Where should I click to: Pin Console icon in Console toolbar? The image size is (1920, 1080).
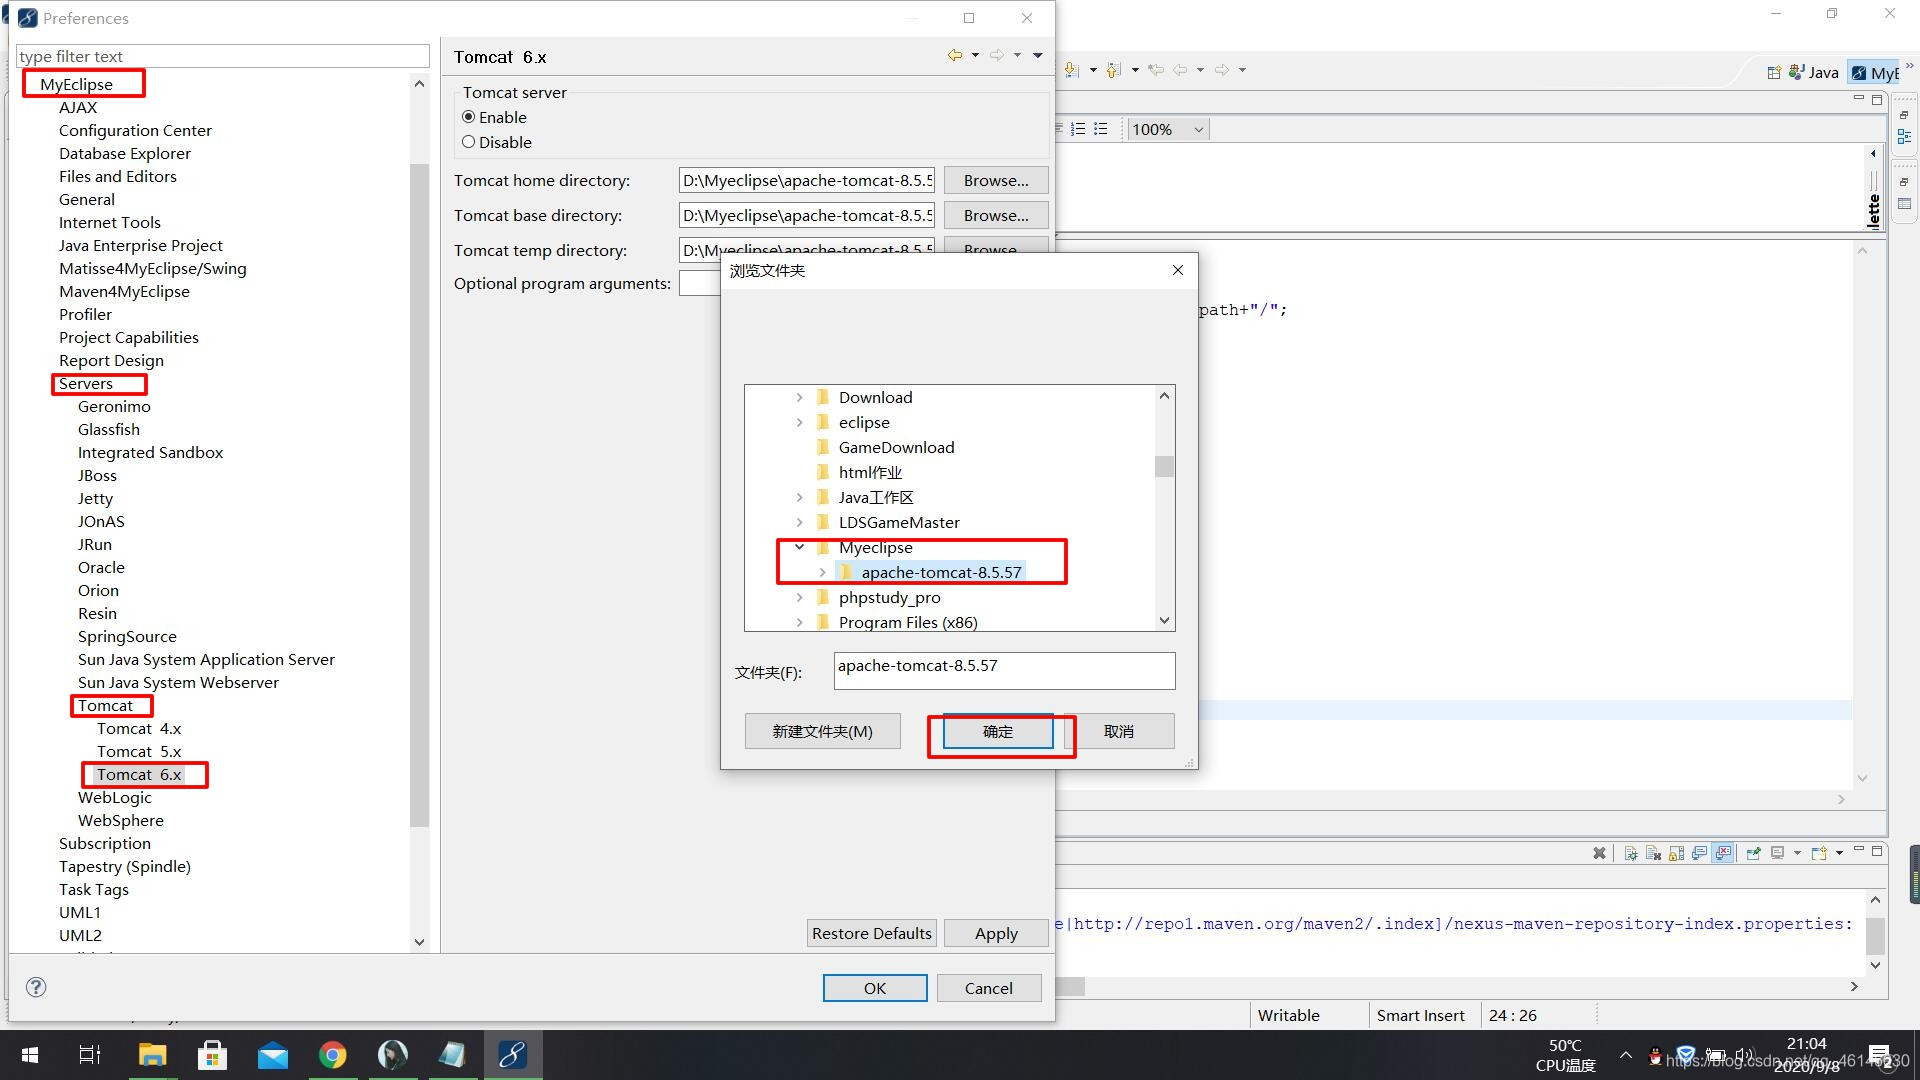pos(1753,853)
